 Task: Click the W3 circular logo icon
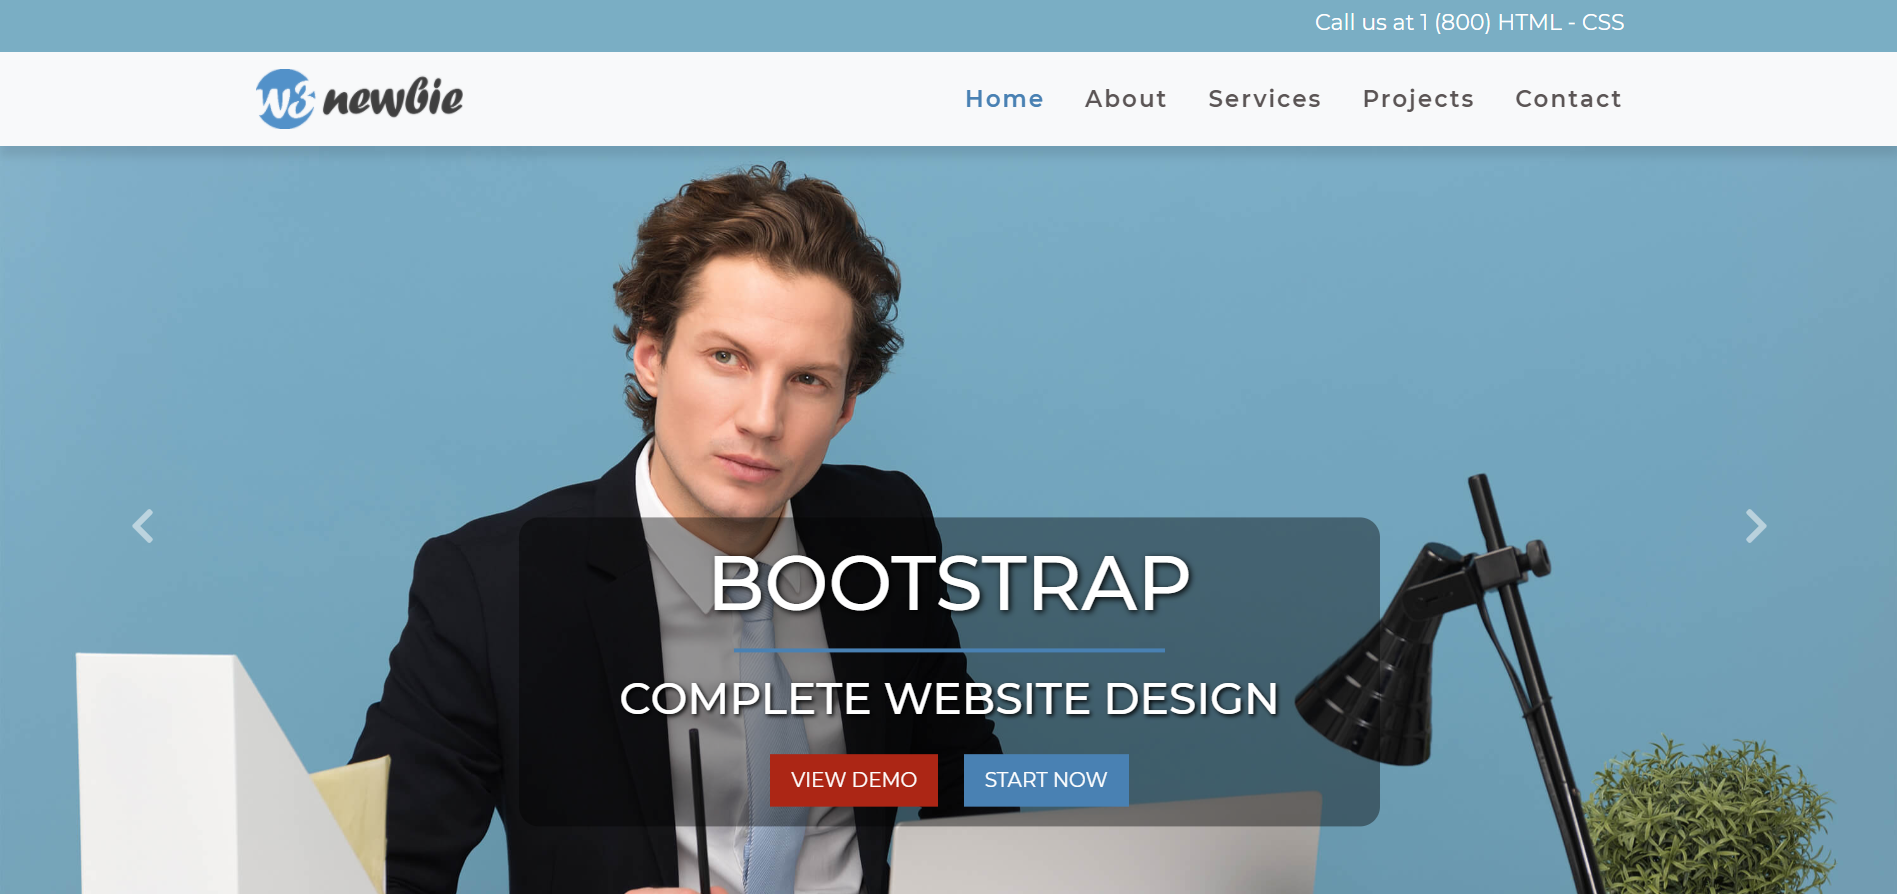click(285, 99)
